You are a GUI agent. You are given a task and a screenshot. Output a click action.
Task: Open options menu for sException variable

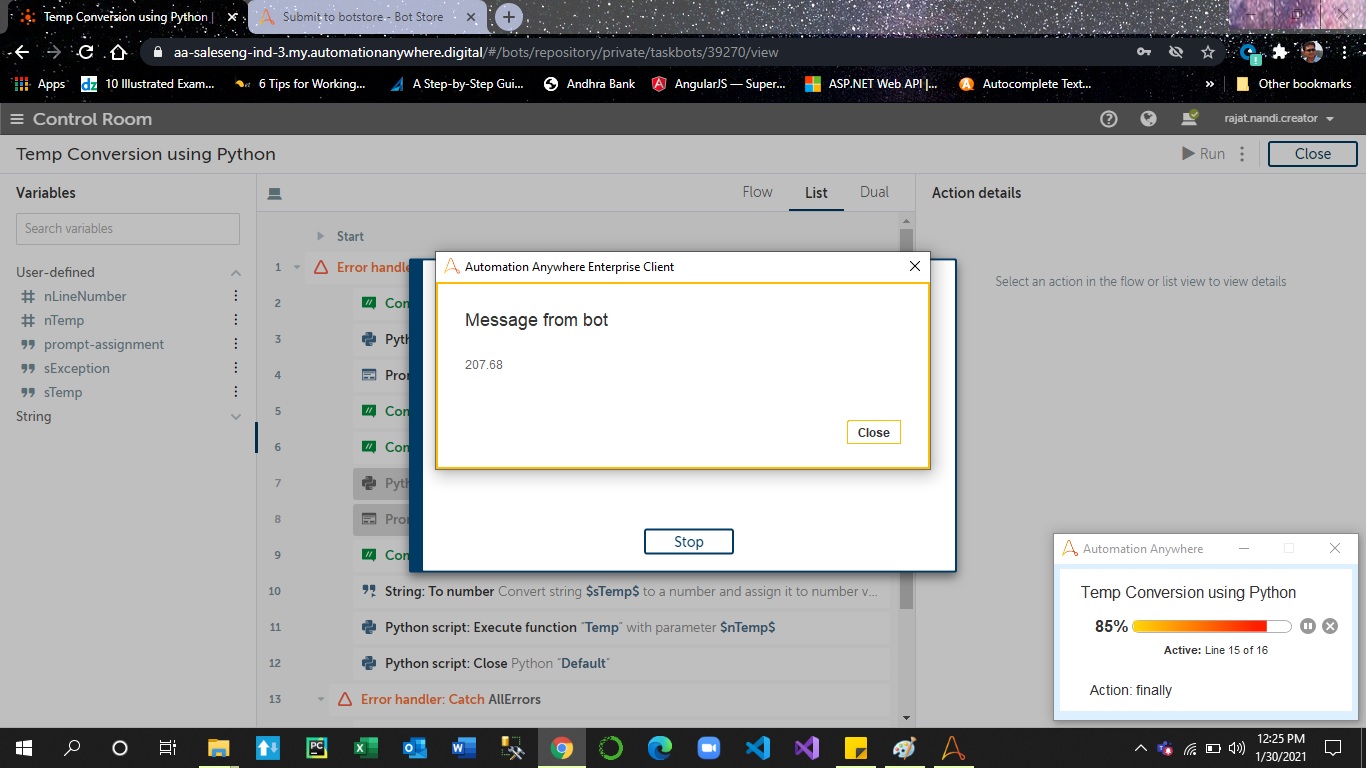click(236, 368)
